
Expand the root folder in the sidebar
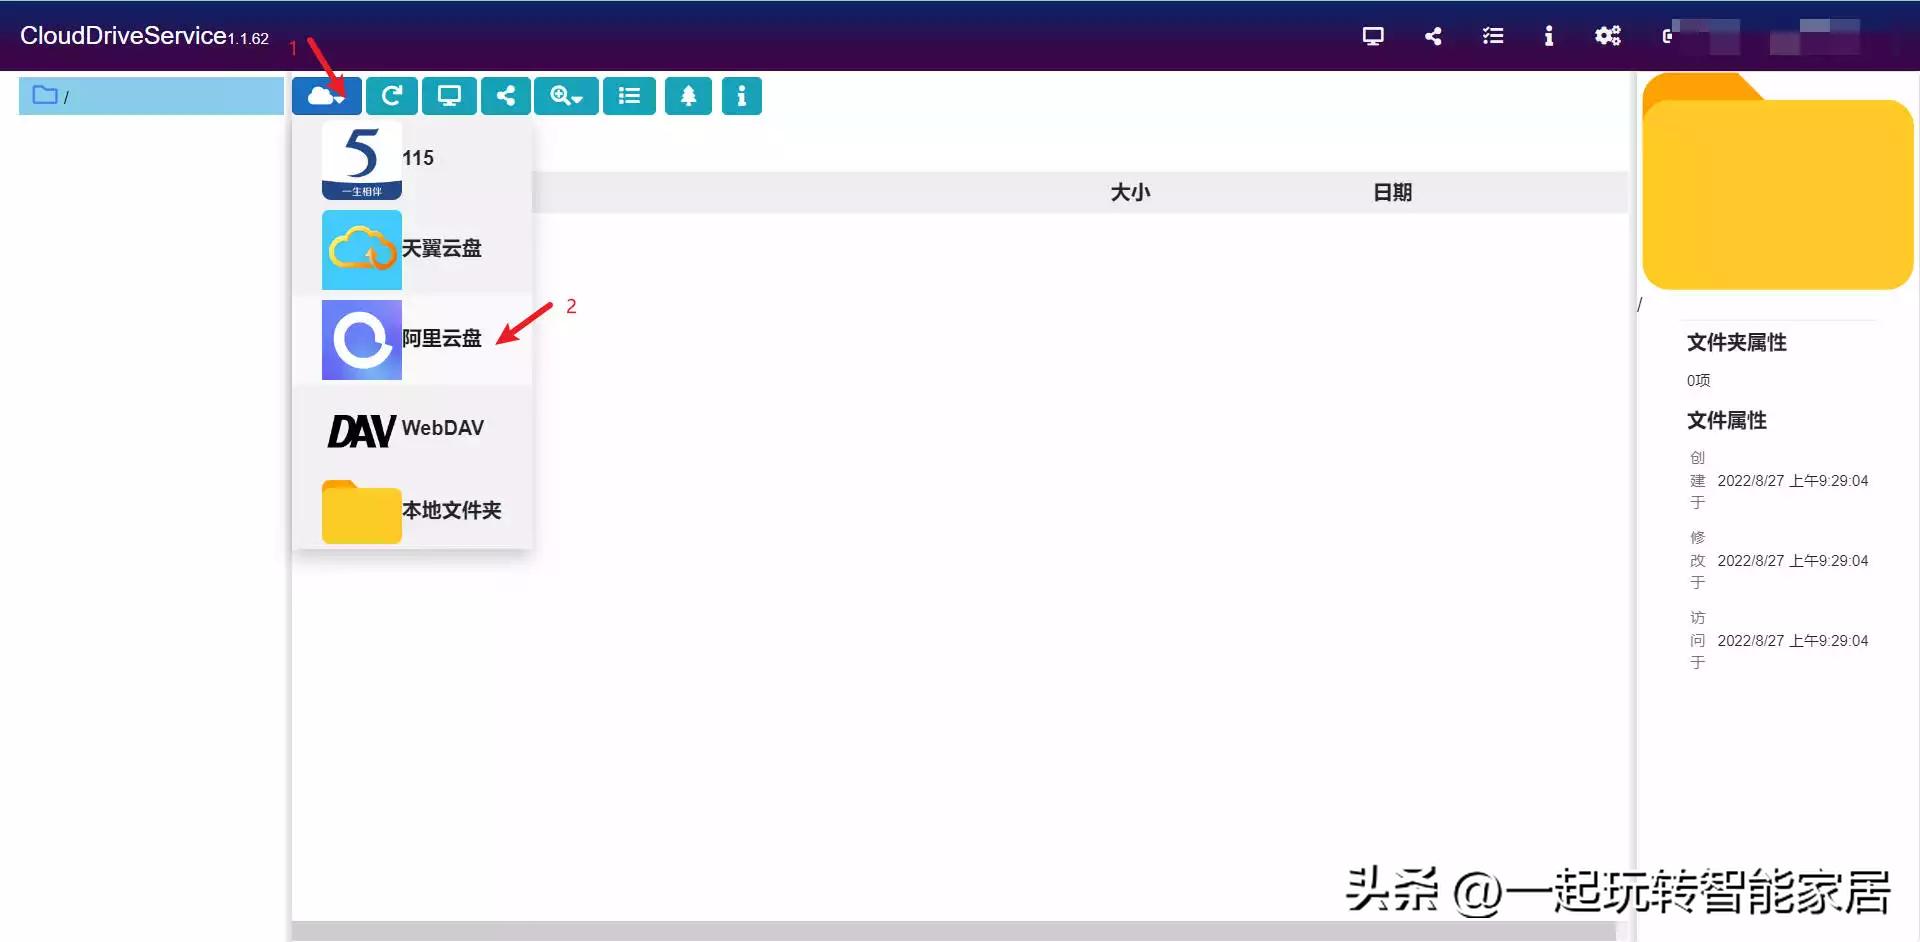coord(45,96)
